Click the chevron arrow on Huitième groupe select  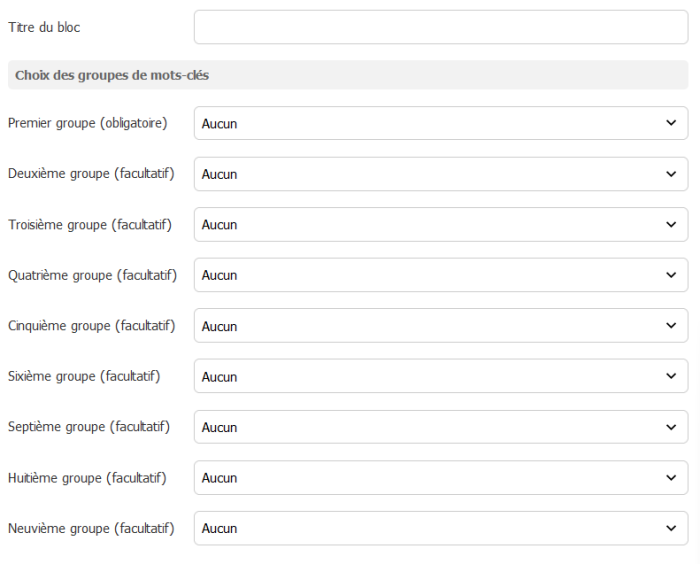click(670, 478)
